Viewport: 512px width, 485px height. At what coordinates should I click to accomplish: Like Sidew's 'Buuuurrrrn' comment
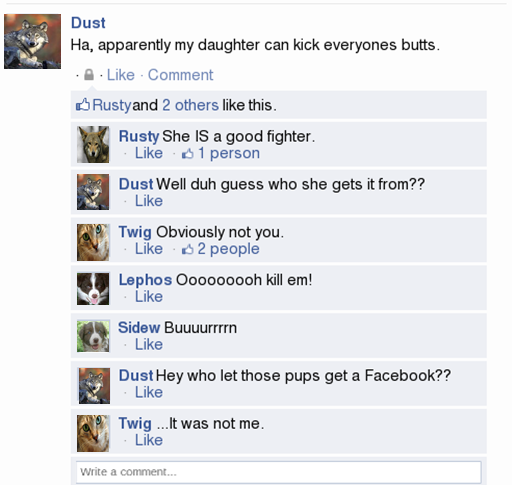click(149, 345)
